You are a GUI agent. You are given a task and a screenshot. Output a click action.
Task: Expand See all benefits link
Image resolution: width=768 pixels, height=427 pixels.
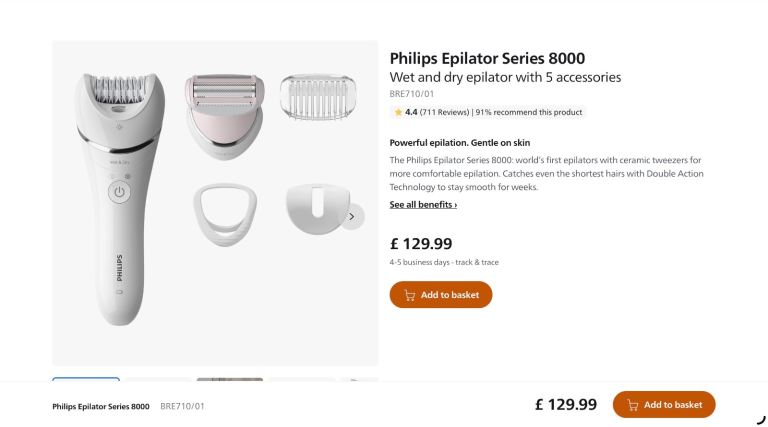[x=423, y=205]
